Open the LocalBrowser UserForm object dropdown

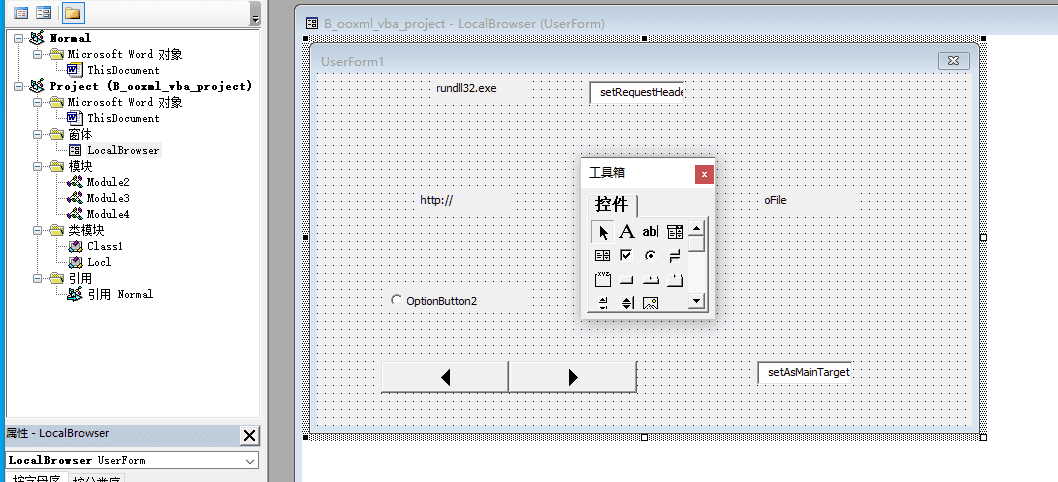click(250, 461)
